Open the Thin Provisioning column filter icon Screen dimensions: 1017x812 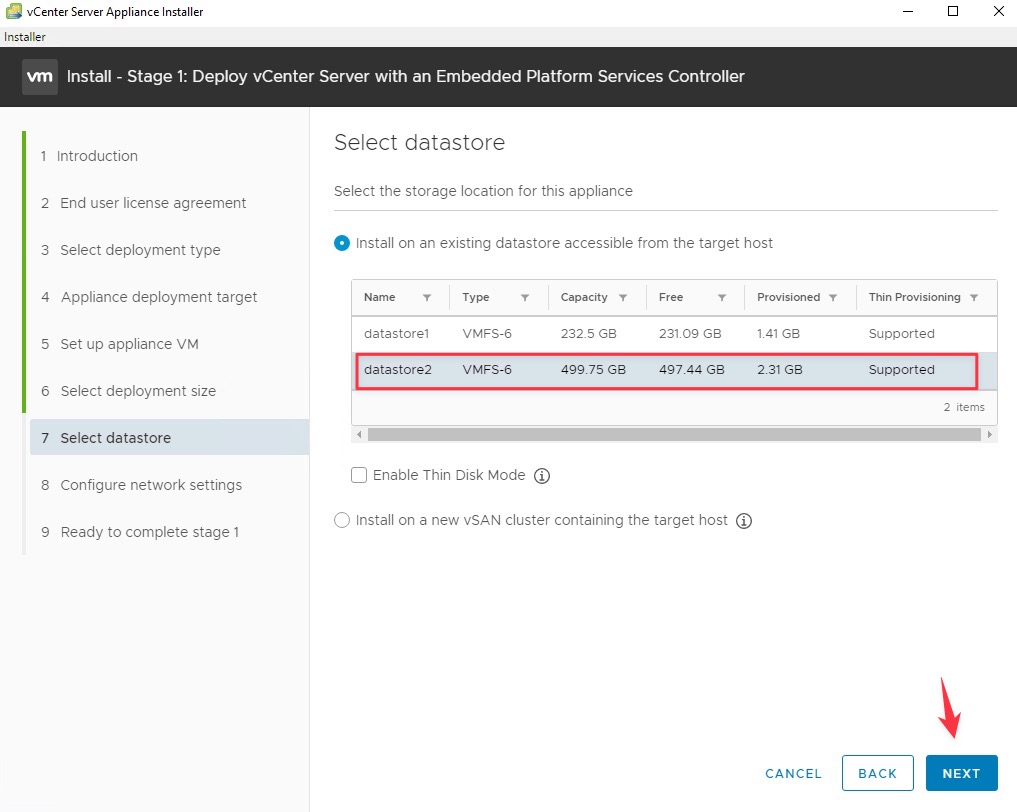click(x=974, y=298)
